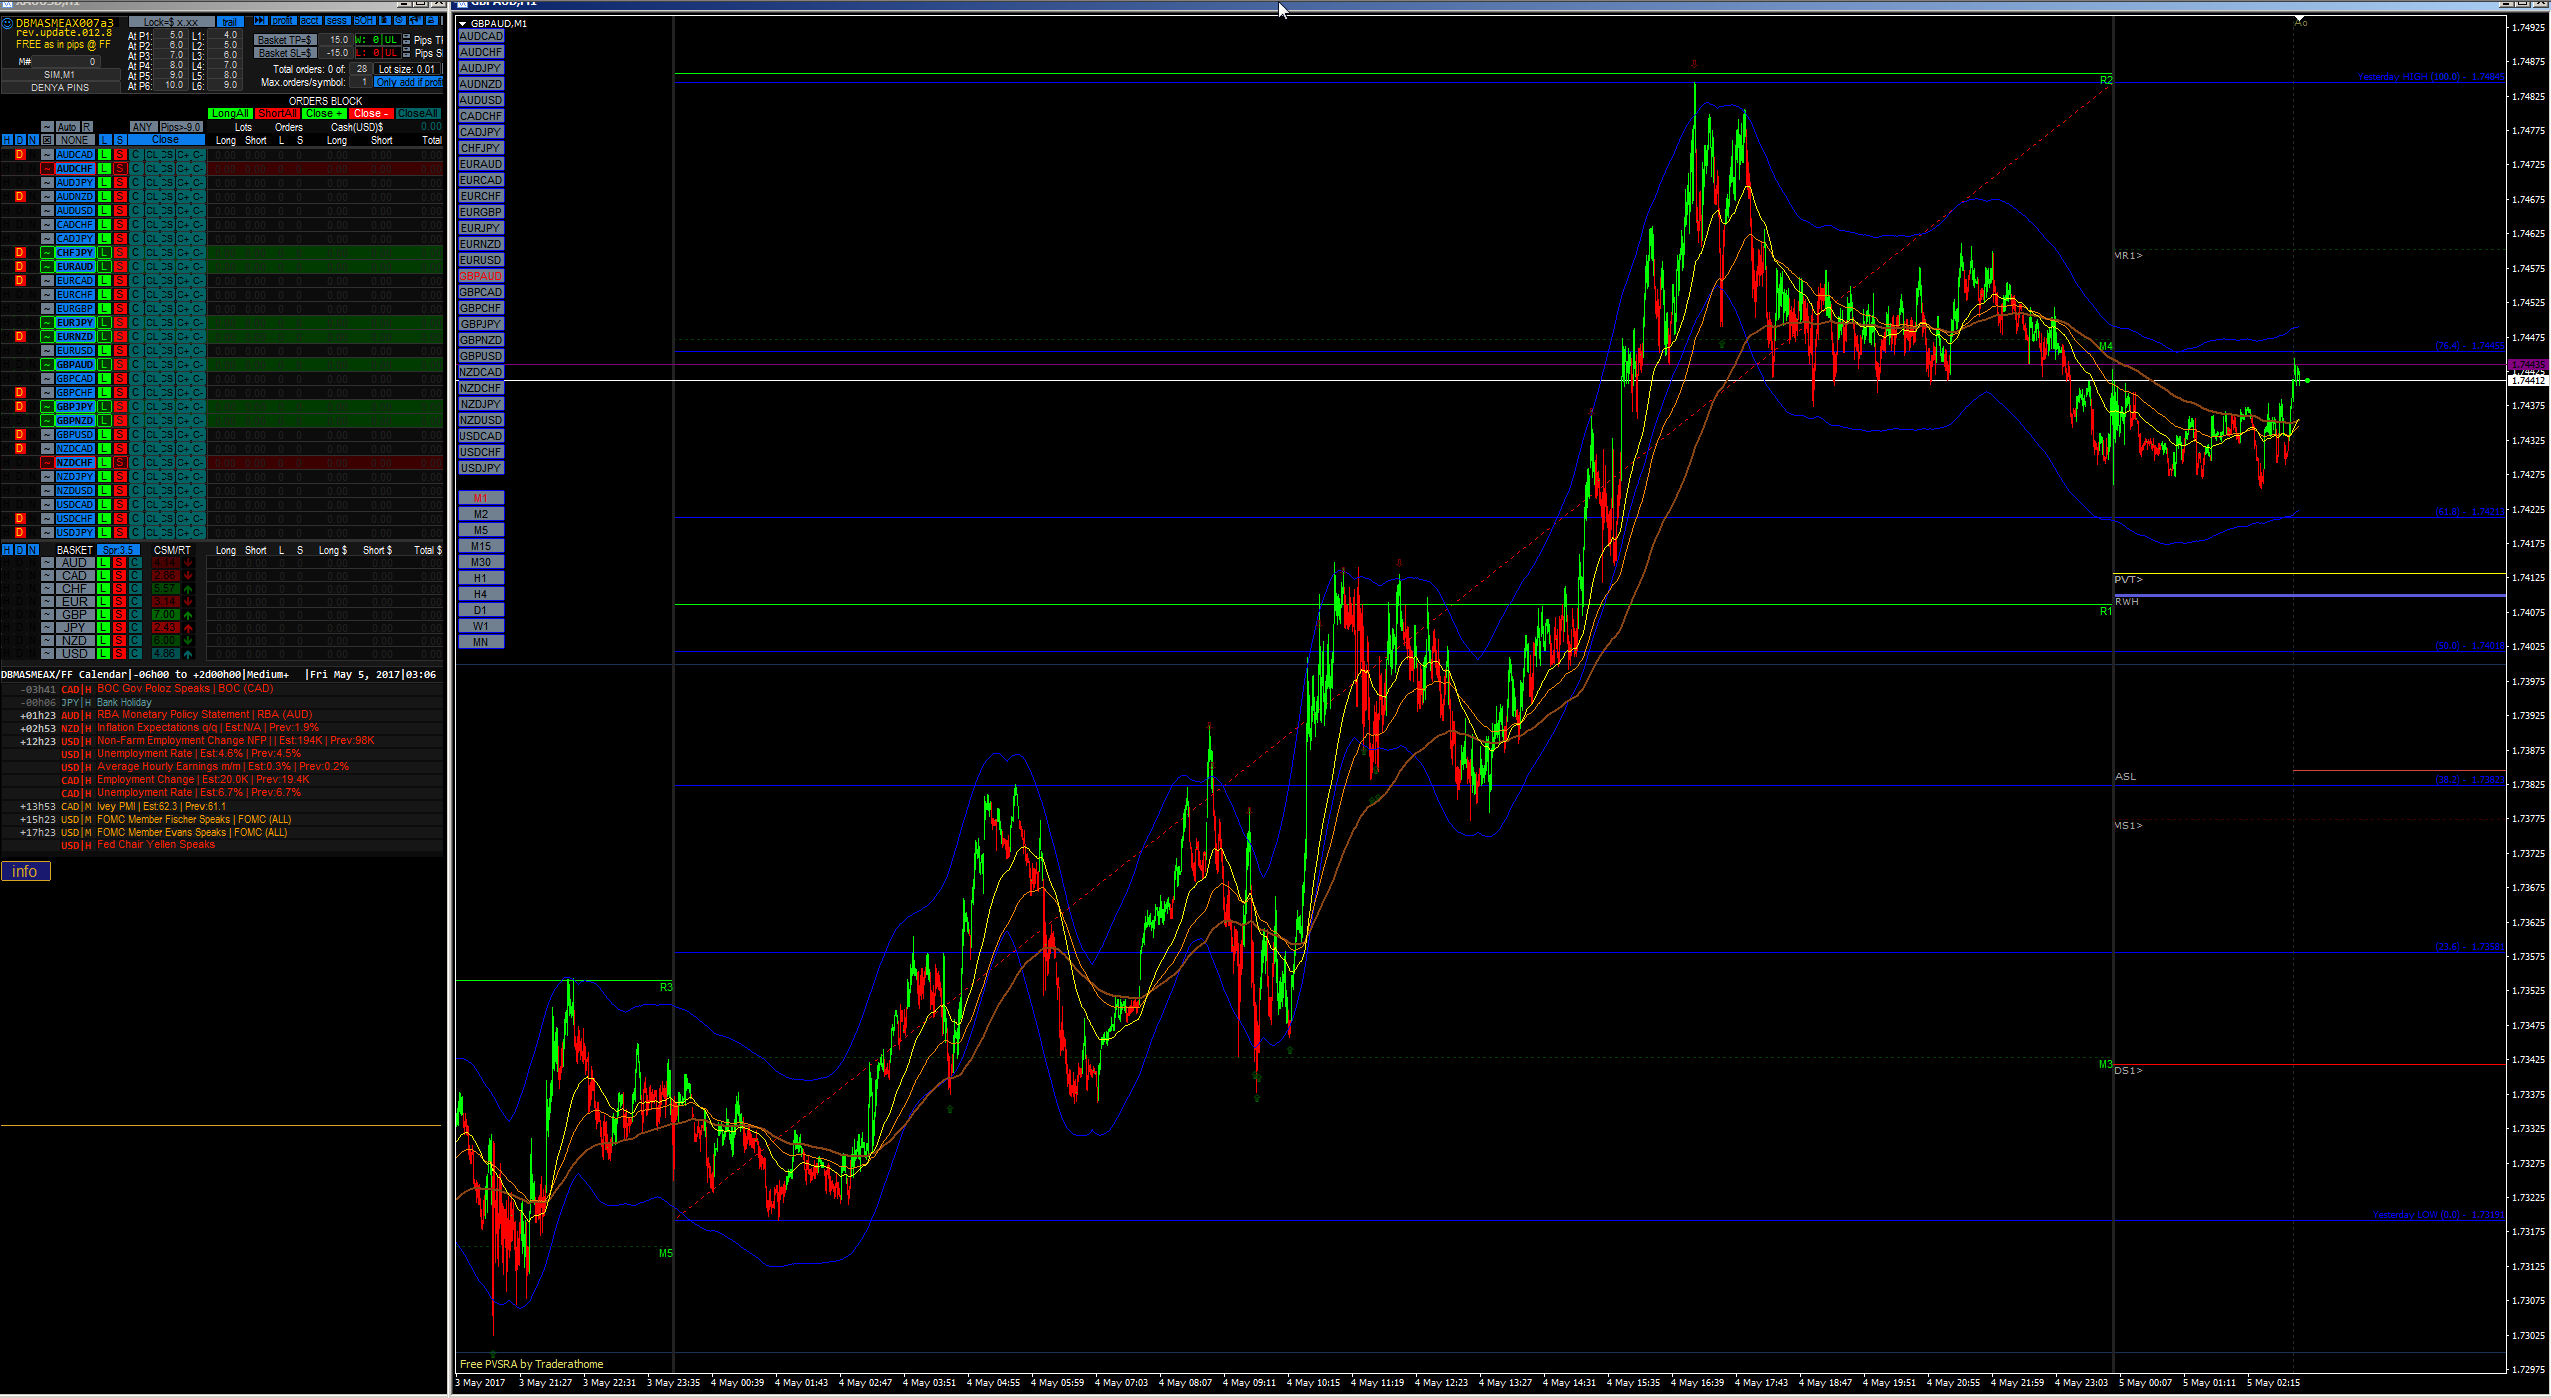The width and height of the screenshot is (2551, 1398).
Task: Click the tilde icon in CHFJPY row
Action: pos(47,252)
